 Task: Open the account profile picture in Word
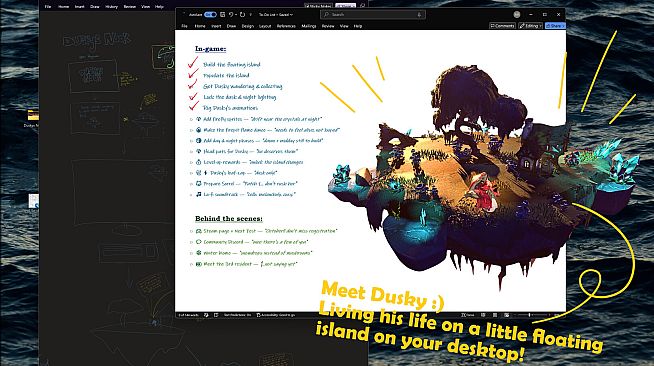517,14
